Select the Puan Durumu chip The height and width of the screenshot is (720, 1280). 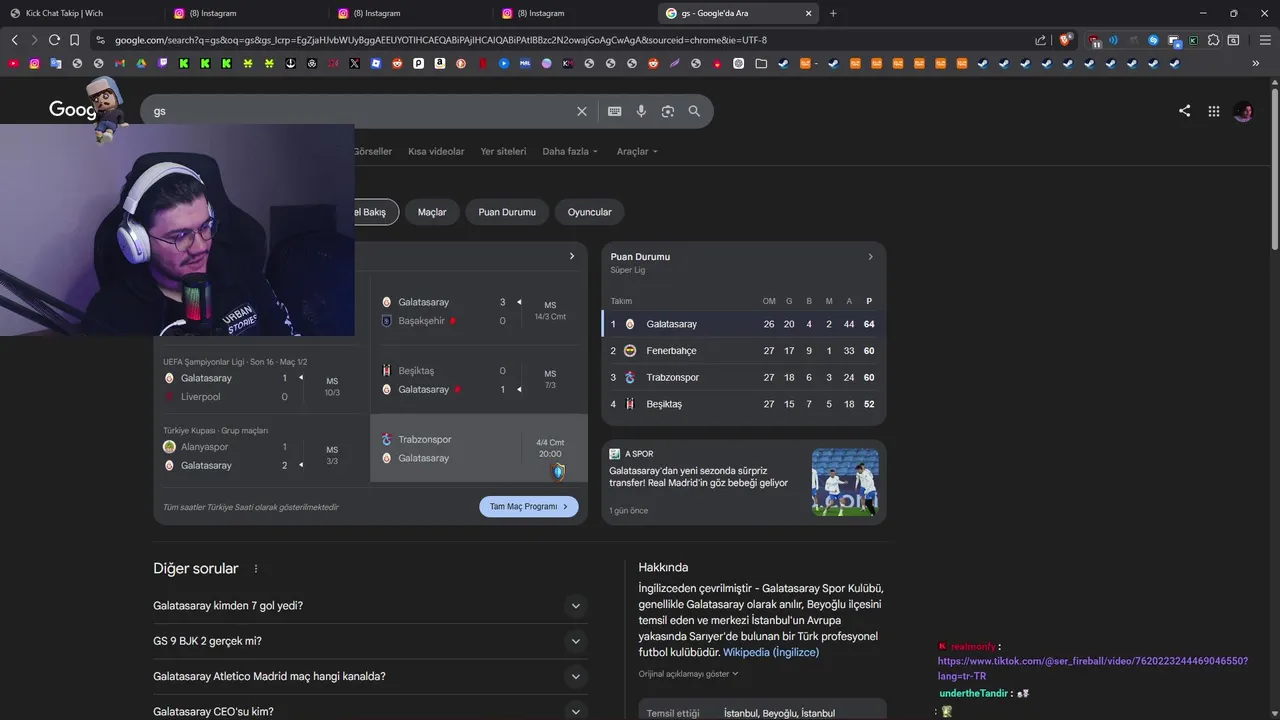[507, 212]
